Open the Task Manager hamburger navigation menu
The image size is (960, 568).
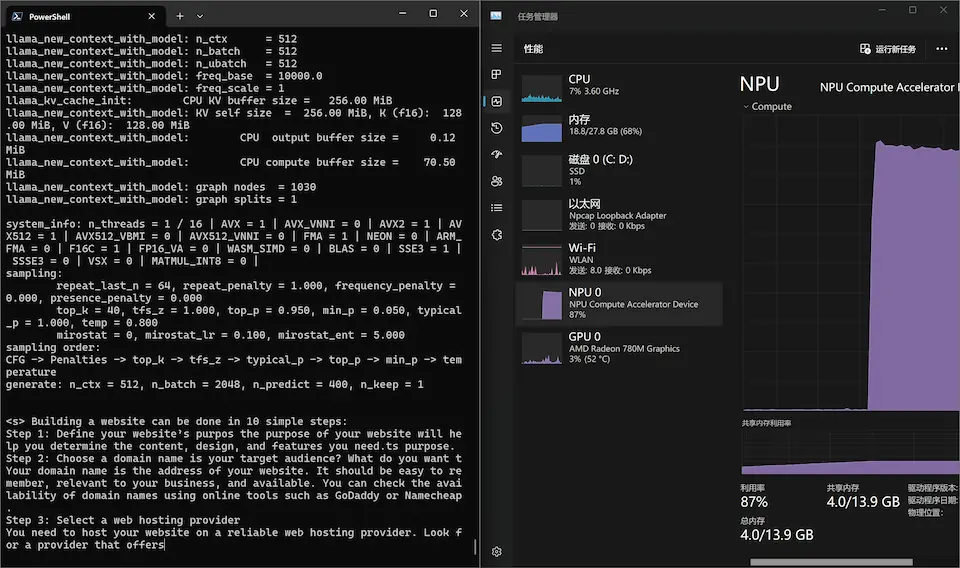(497, 48)
